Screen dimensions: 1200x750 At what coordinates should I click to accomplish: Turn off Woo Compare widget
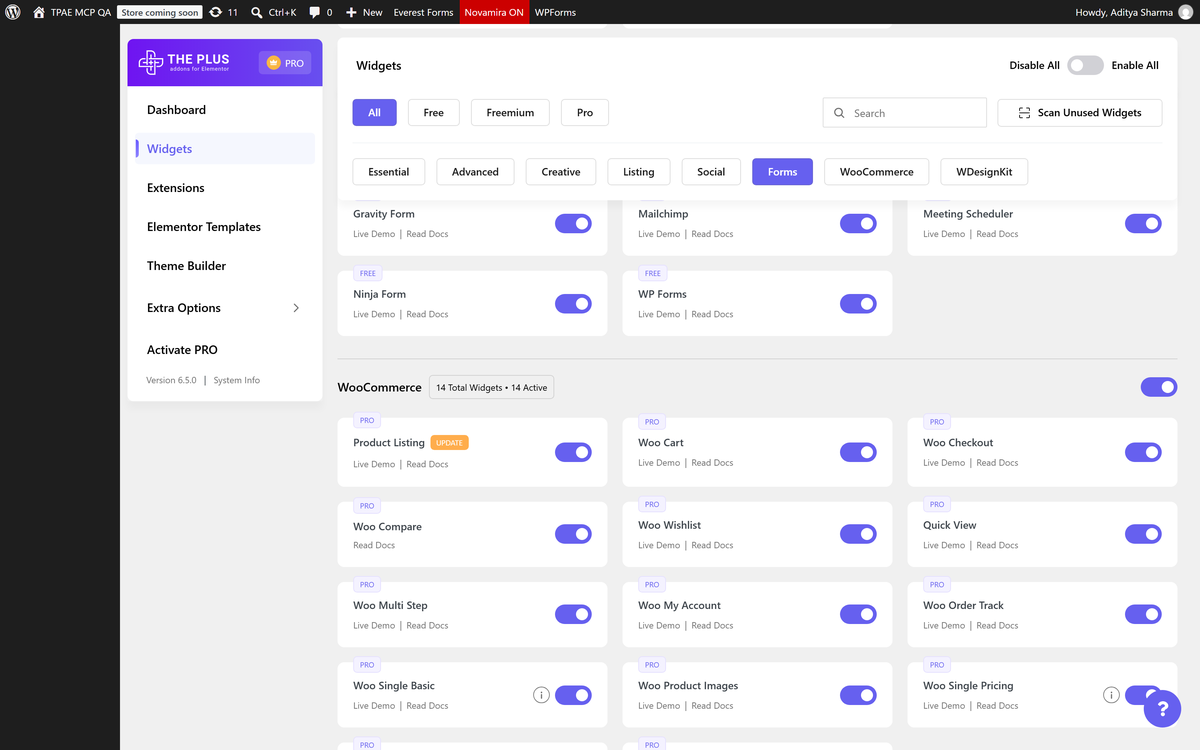pyautogui.click(x=573, y=534)
